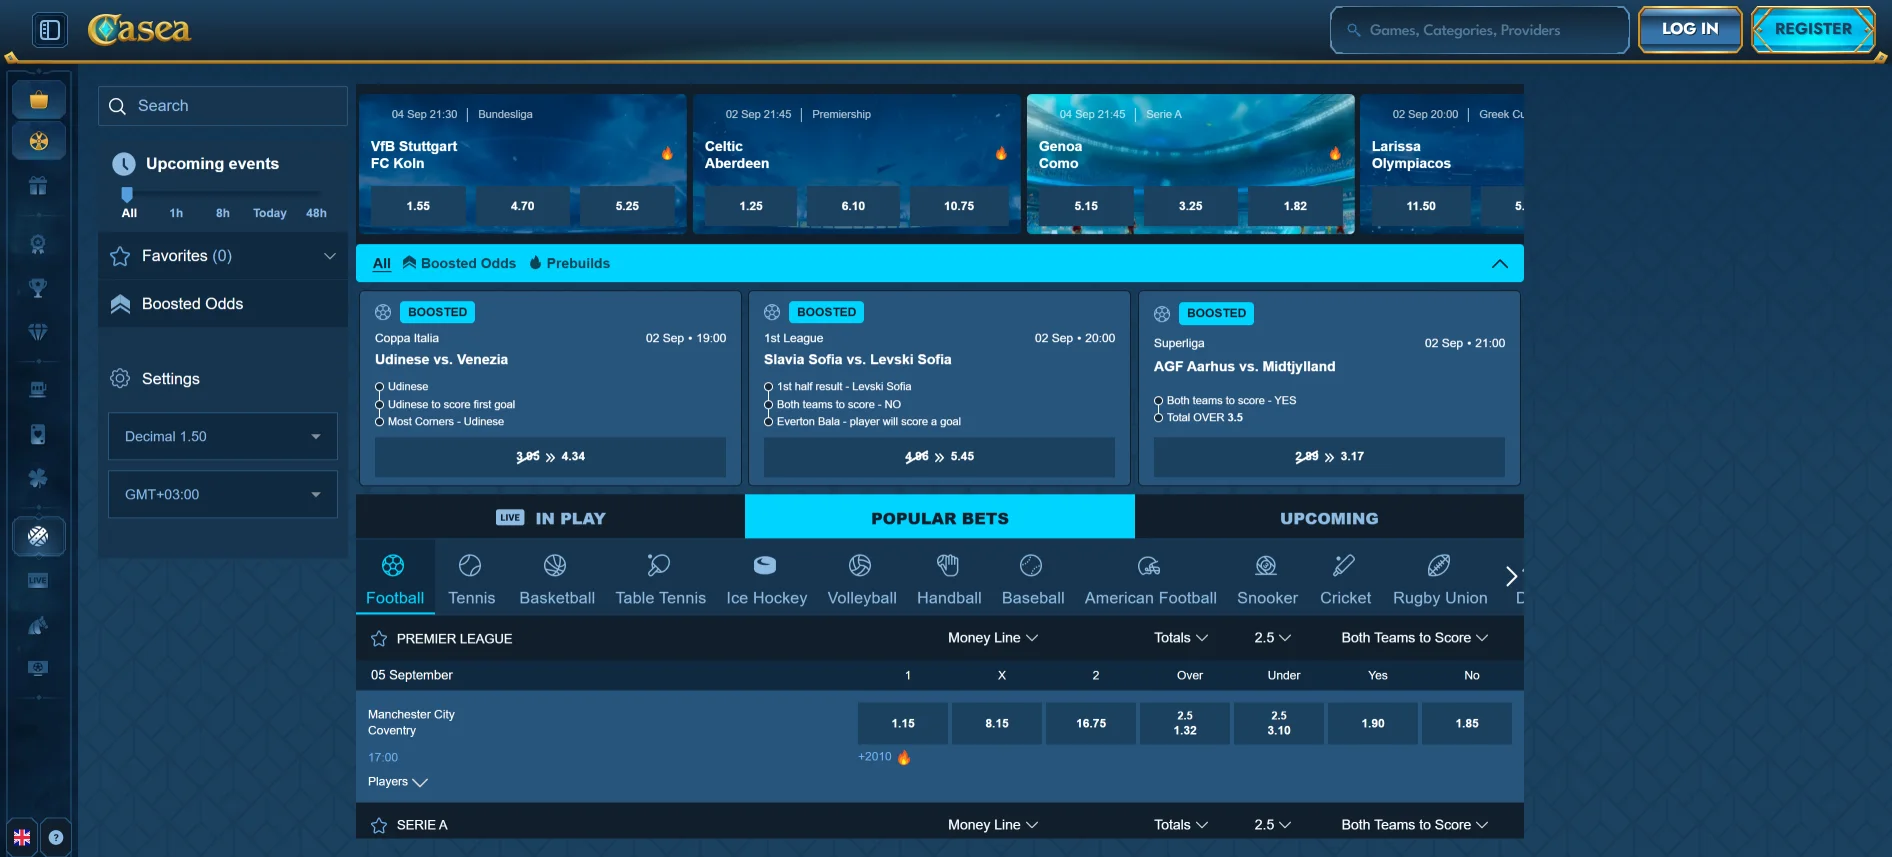The height and width of the screenshot is (857, 1892).
Task: Open Decimal 1.50 odds format dropdown
Action: (223, 436)
